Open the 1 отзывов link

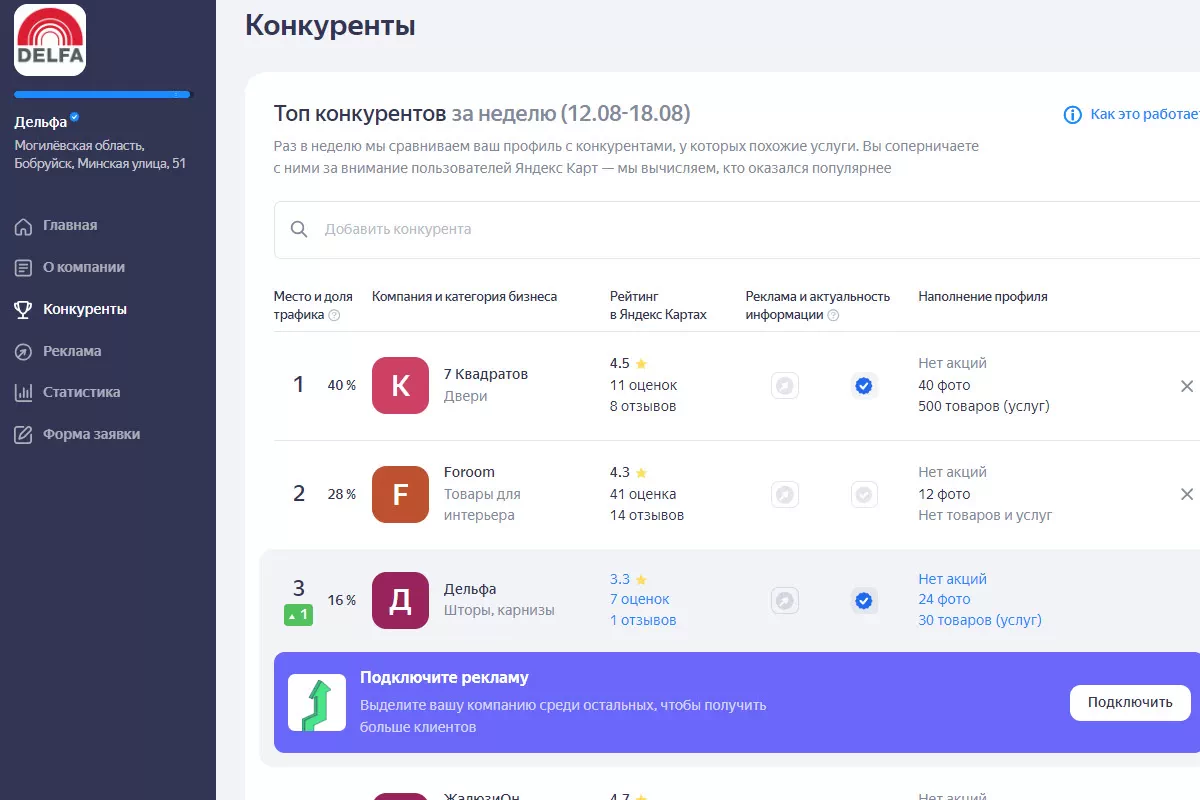click(643, 620)
